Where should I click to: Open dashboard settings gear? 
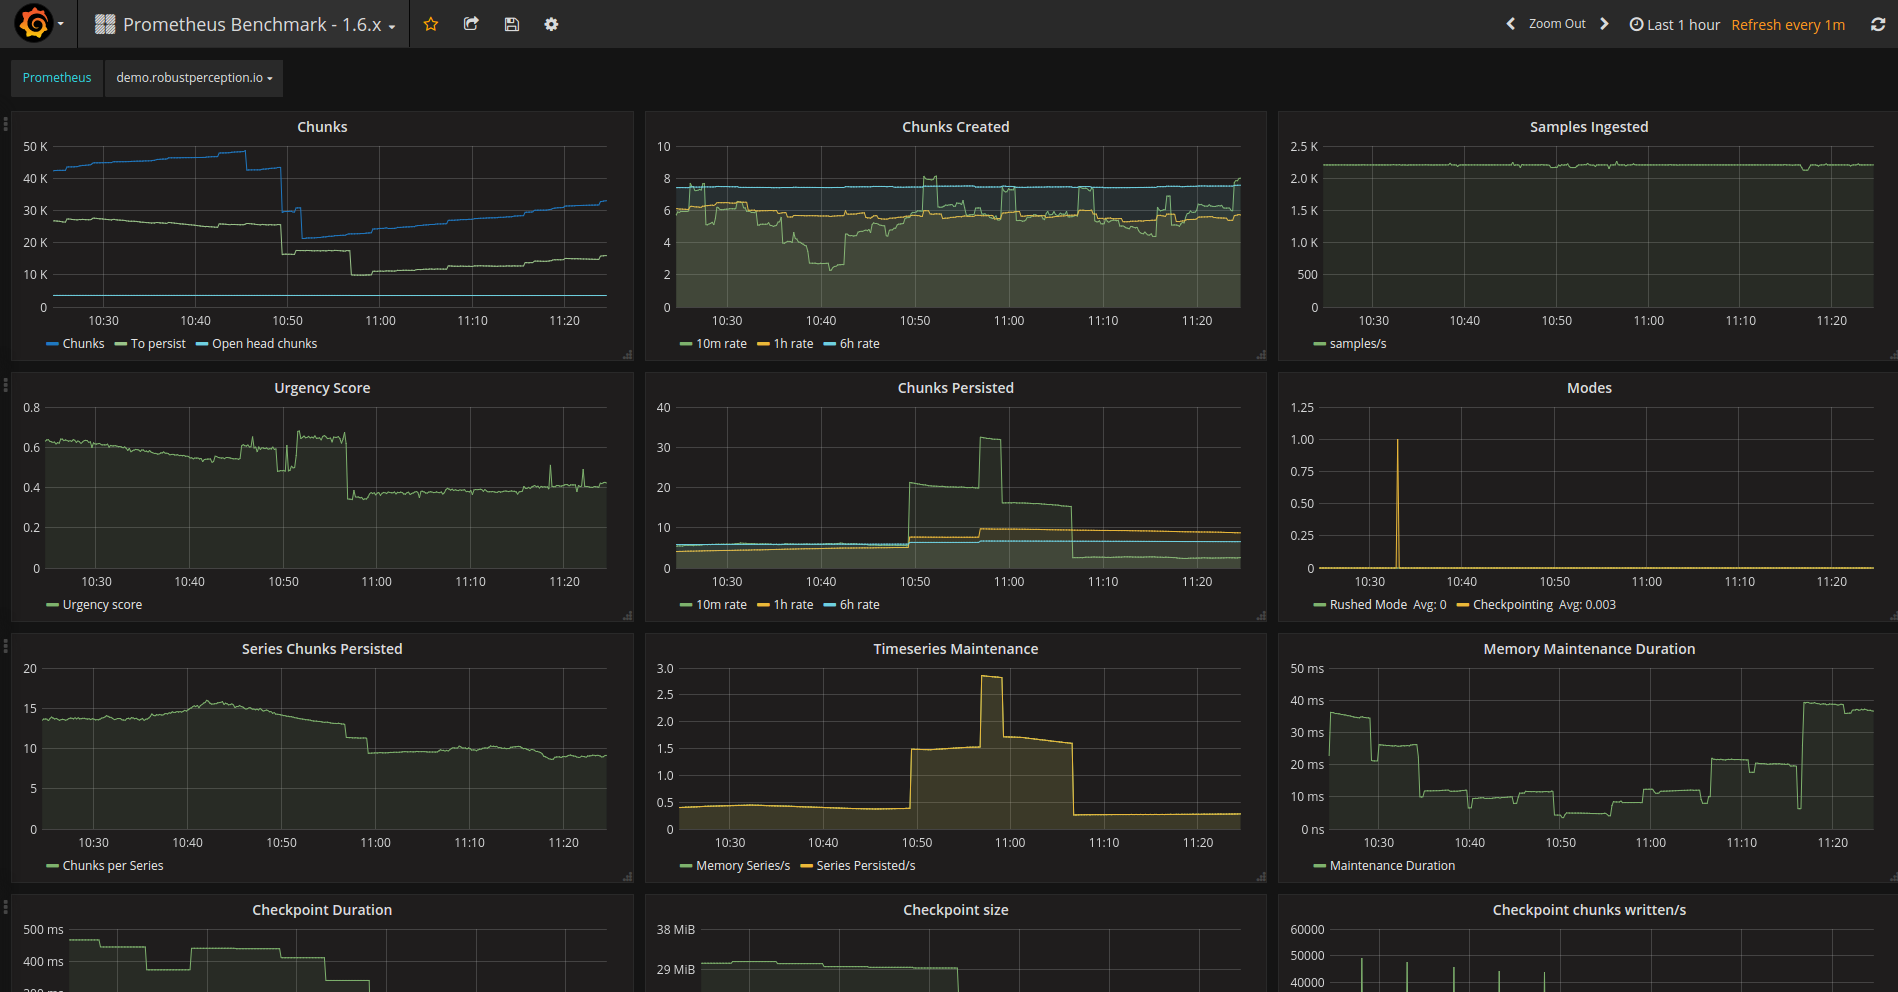pos(551,24)
